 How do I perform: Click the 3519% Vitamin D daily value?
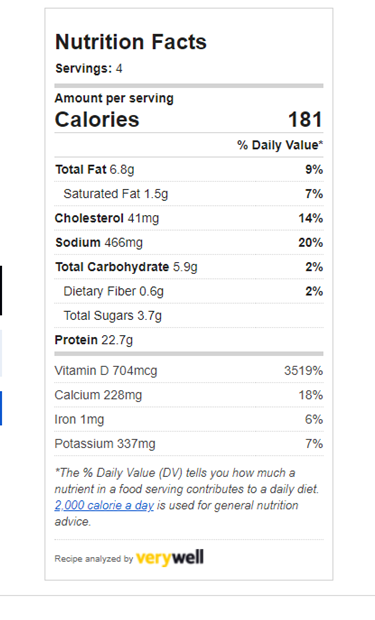coord(303,371)
